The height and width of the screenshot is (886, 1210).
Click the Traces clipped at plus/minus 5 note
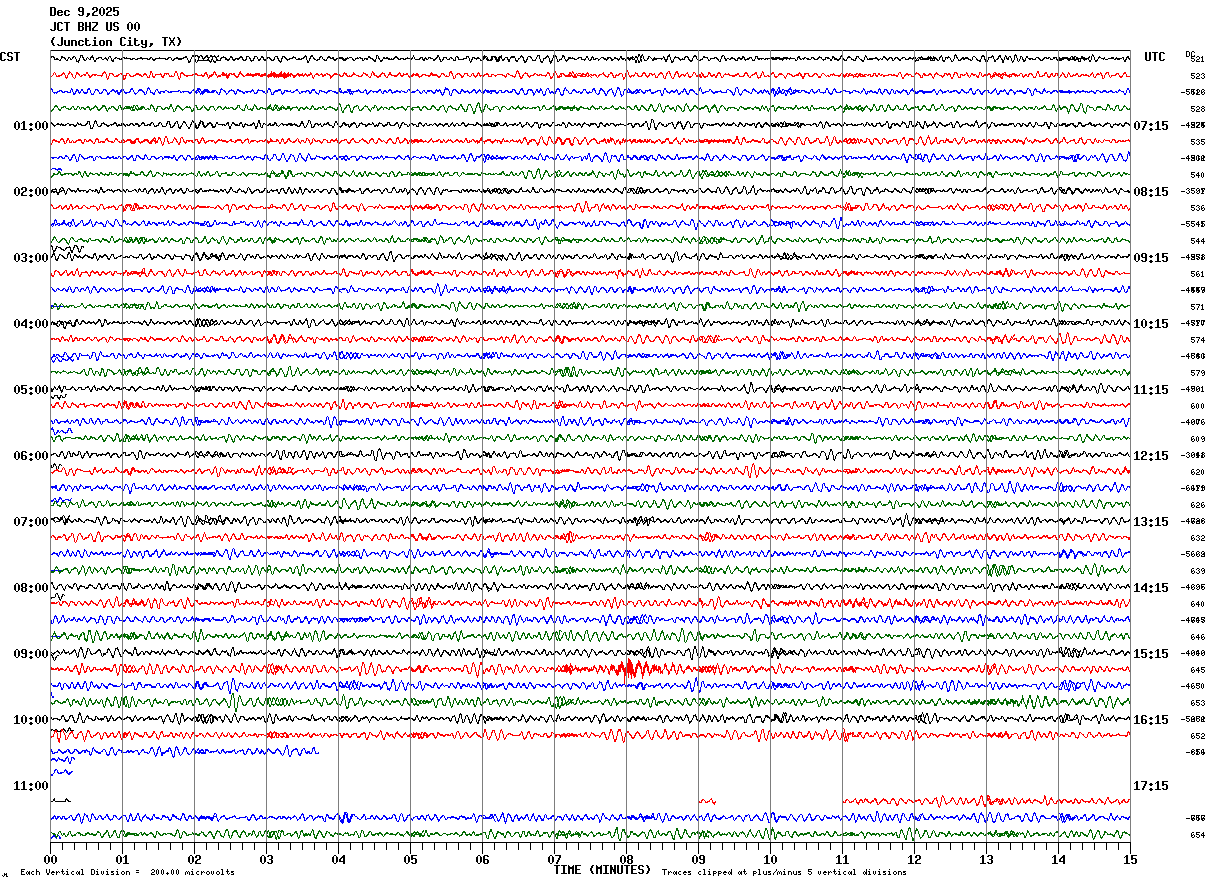(784, 872)
